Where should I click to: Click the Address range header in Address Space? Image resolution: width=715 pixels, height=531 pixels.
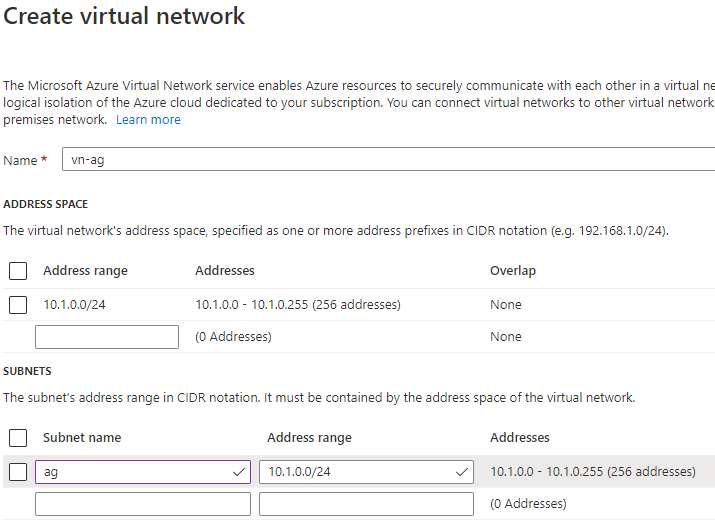coord(85,271)
